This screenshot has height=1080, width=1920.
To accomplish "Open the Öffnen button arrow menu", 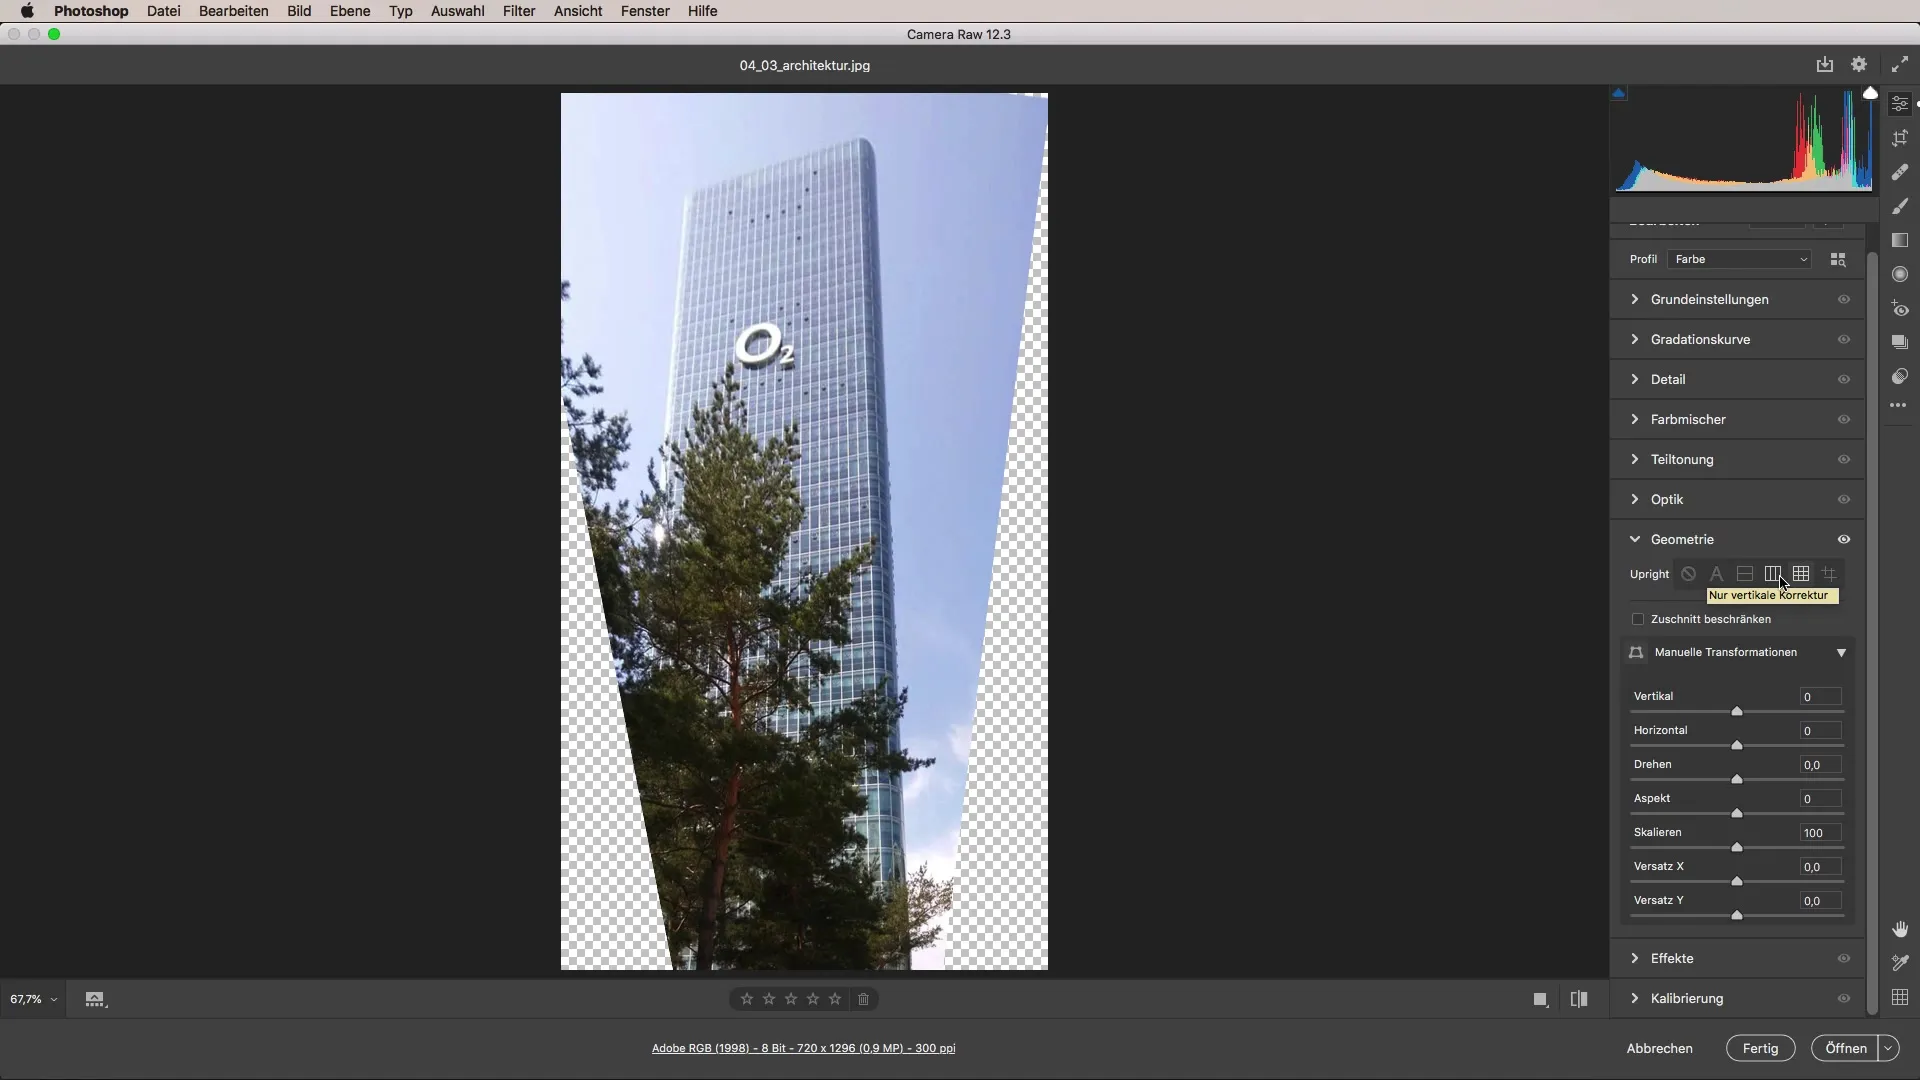I will [1888, 1048].
